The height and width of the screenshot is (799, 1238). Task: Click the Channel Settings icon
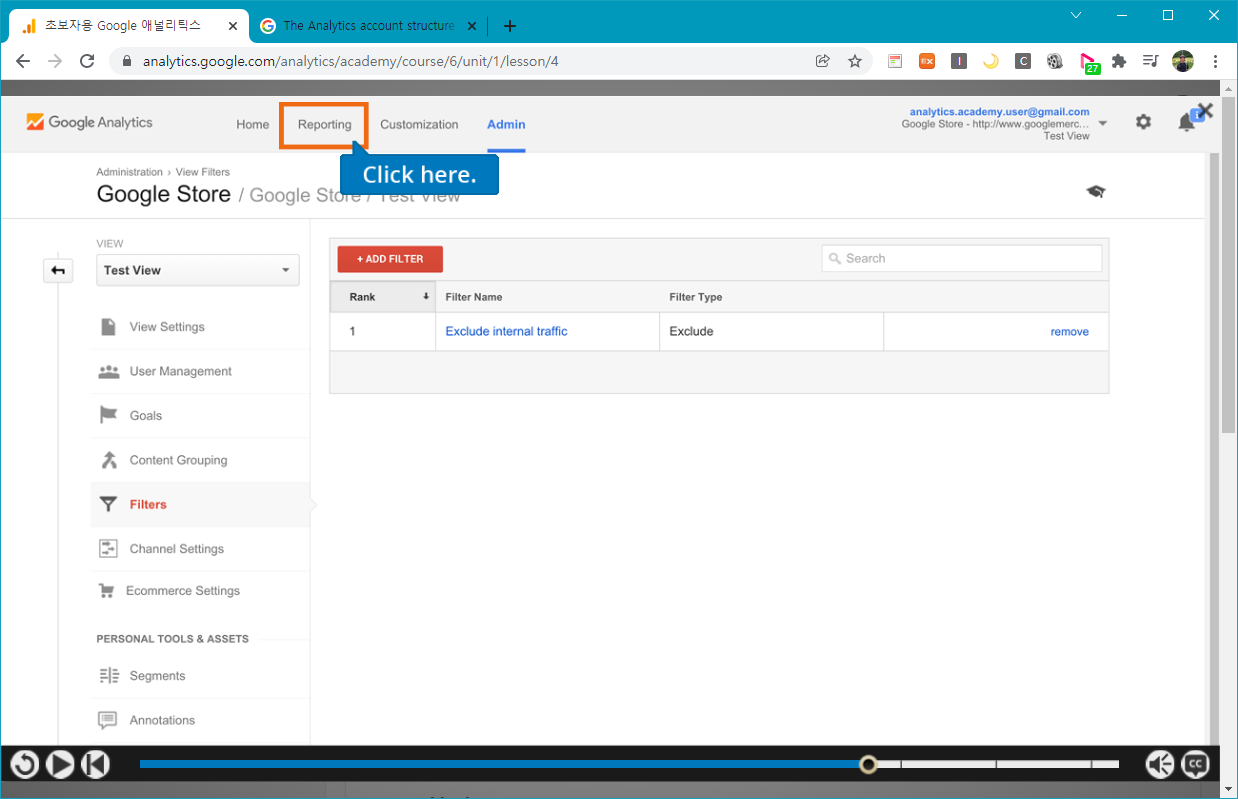[108, 548]
